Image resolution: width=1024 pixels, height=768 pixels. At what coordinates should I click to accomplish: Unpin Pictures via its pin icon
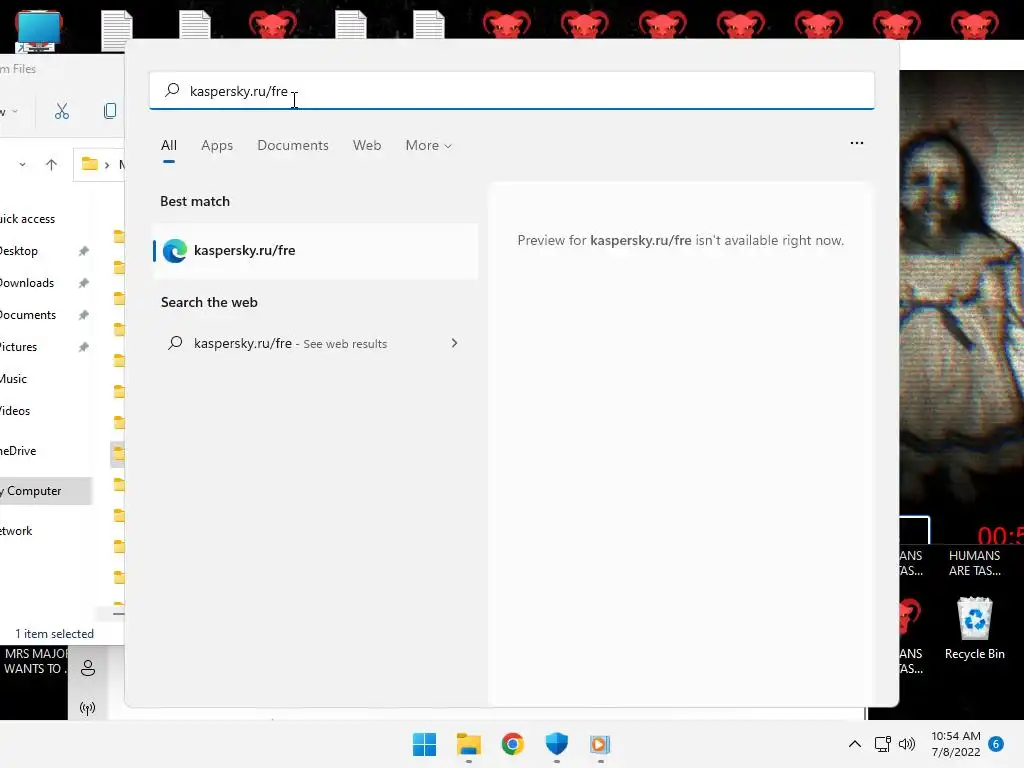(84, 347)
